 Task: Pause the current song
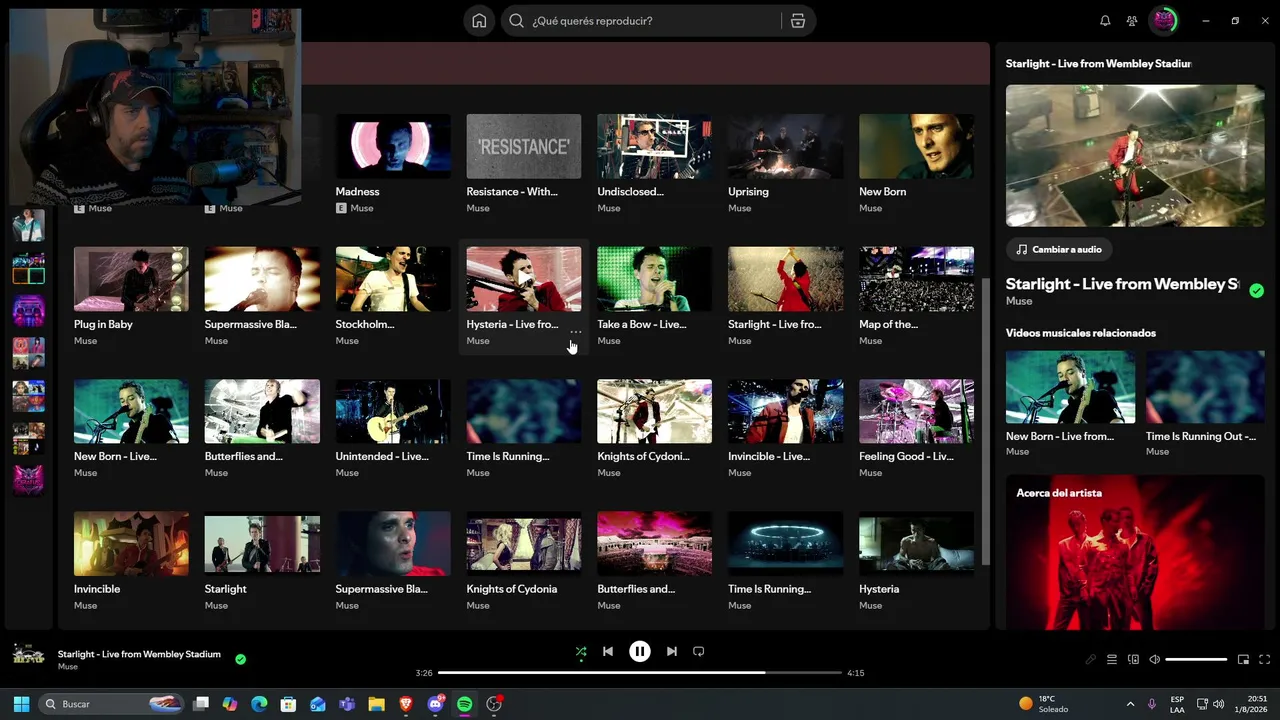coord(640,652)
